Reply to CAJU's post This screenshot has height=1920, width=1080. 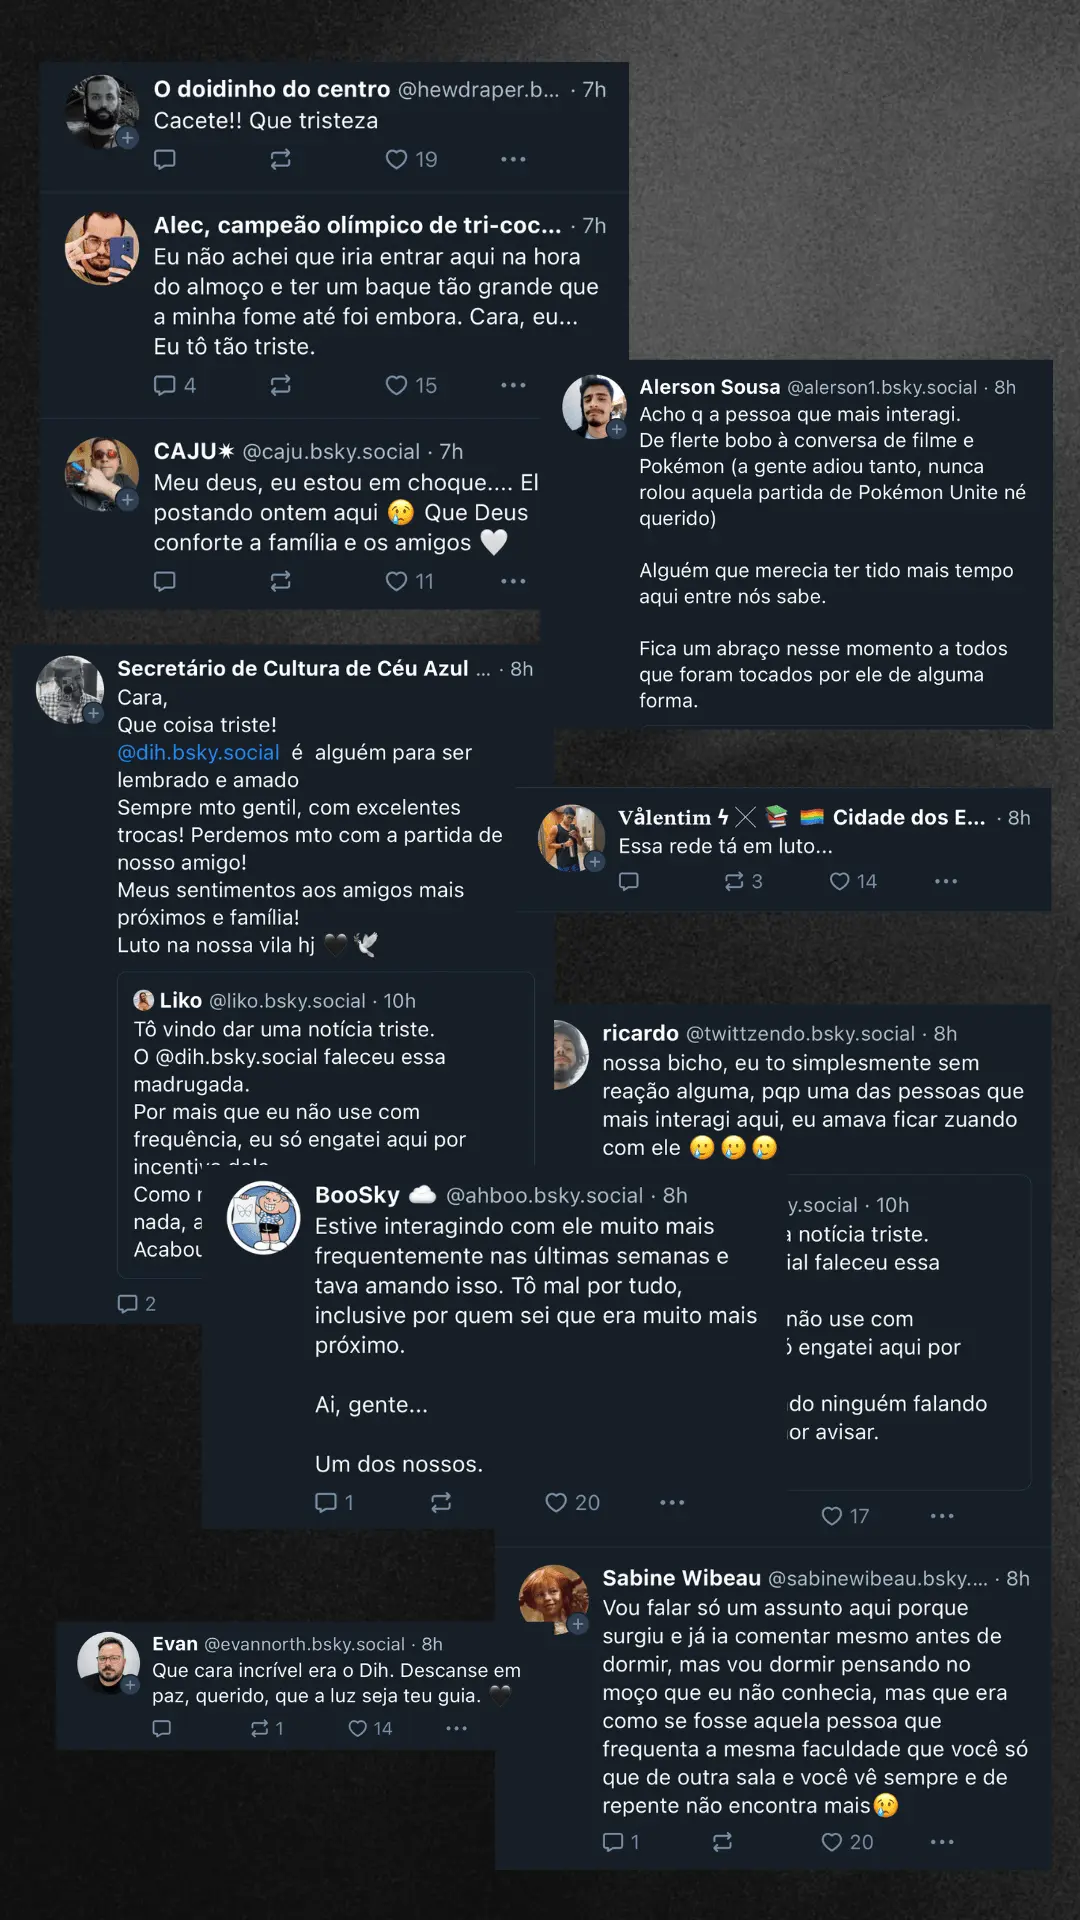pos(165,581)
